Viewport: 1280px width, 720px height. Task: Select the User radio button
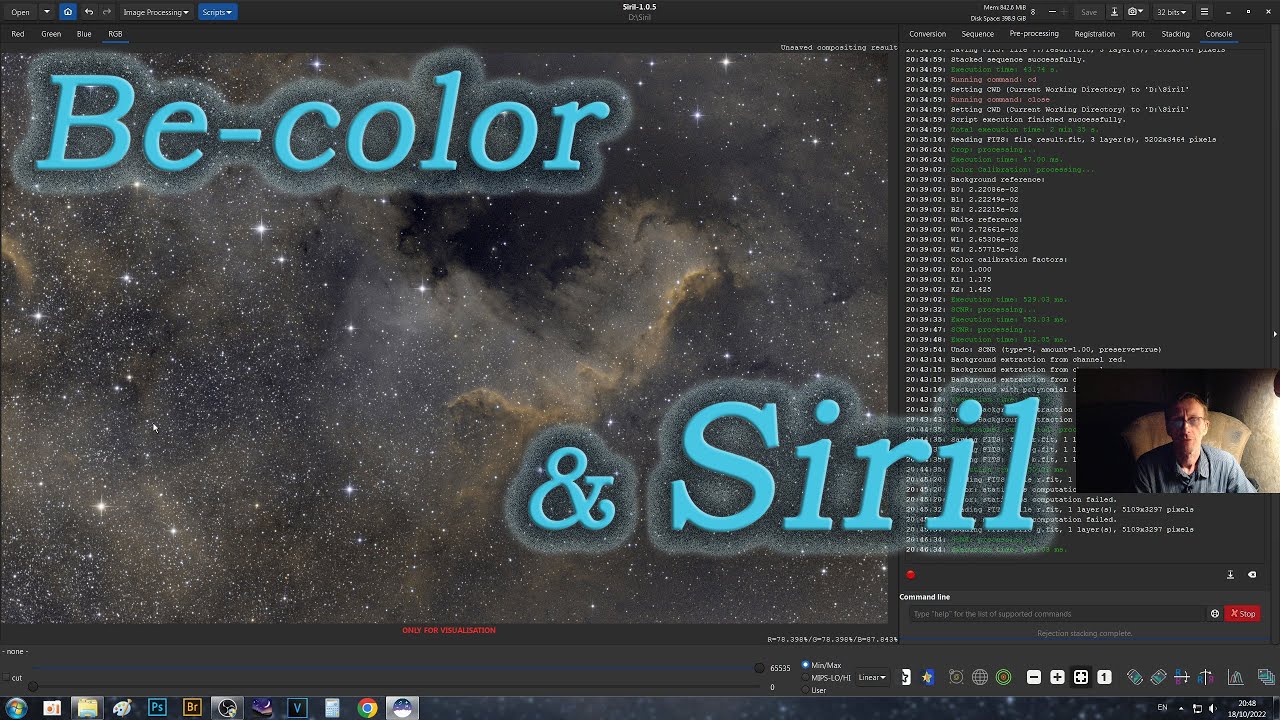click(806, 690)
